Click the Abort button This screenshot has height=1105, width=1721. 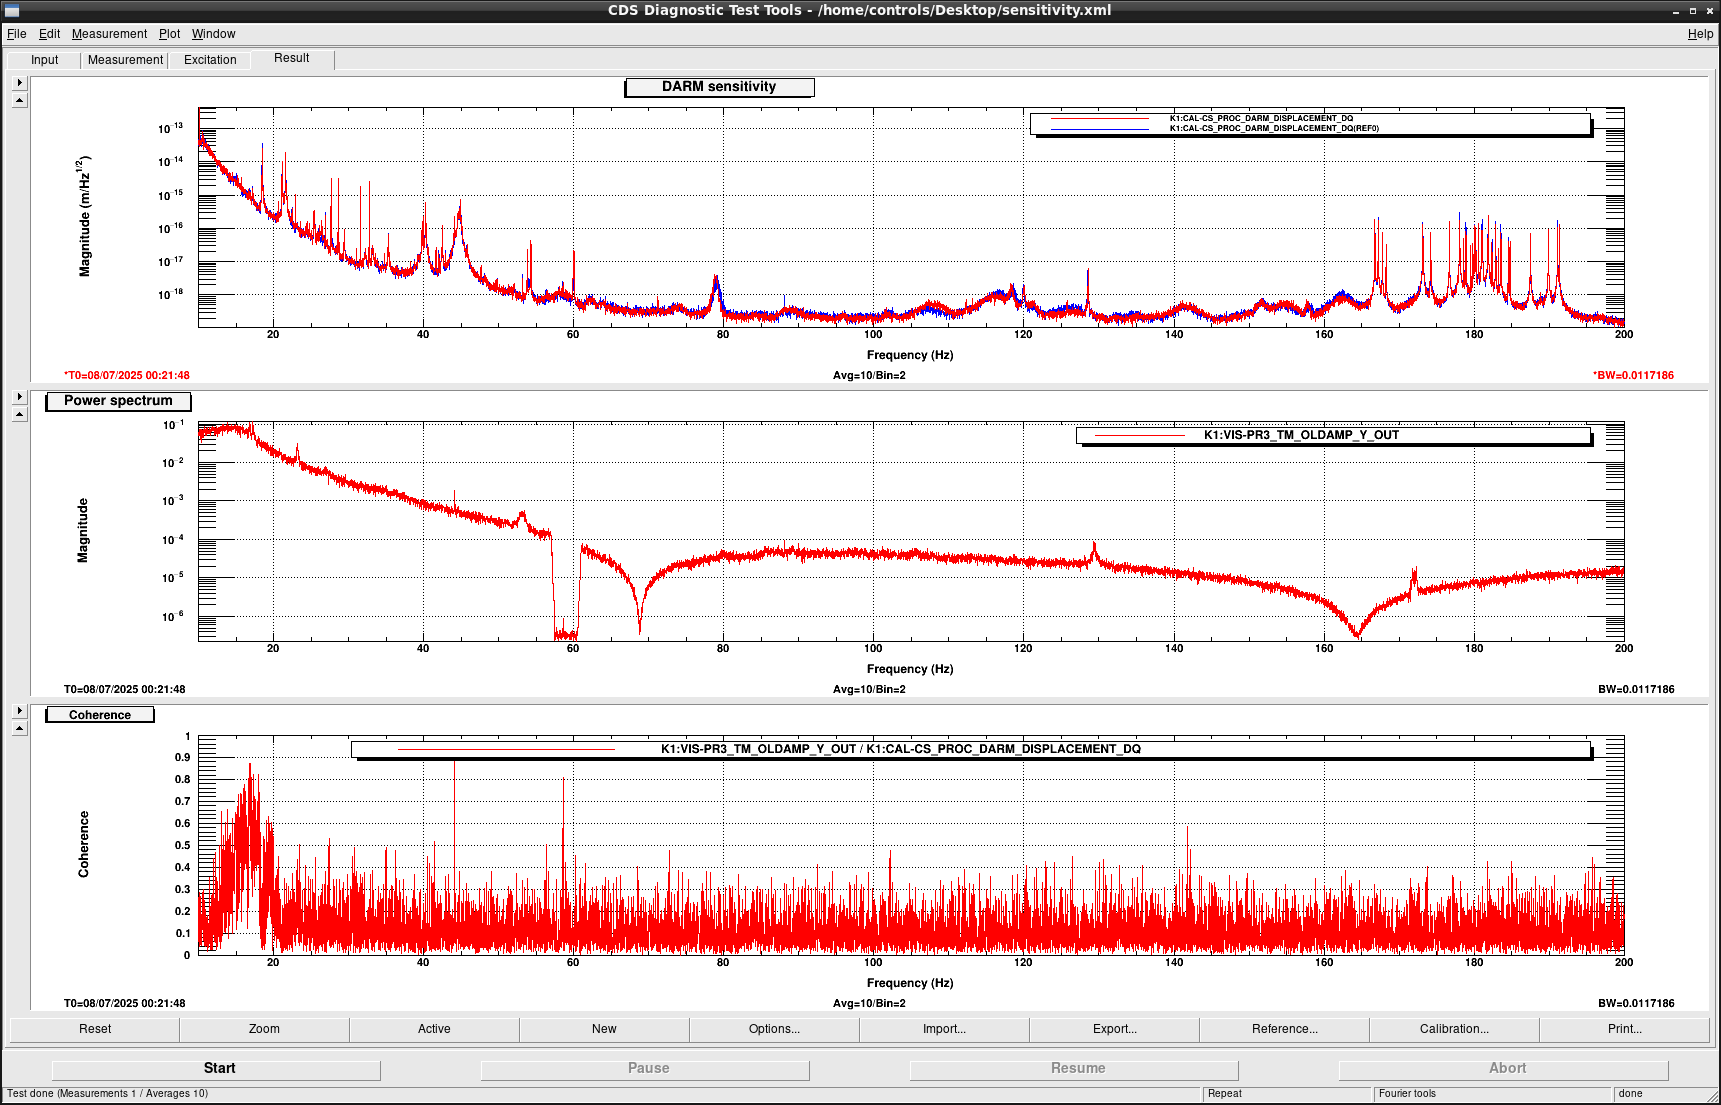point(1504,1069)
